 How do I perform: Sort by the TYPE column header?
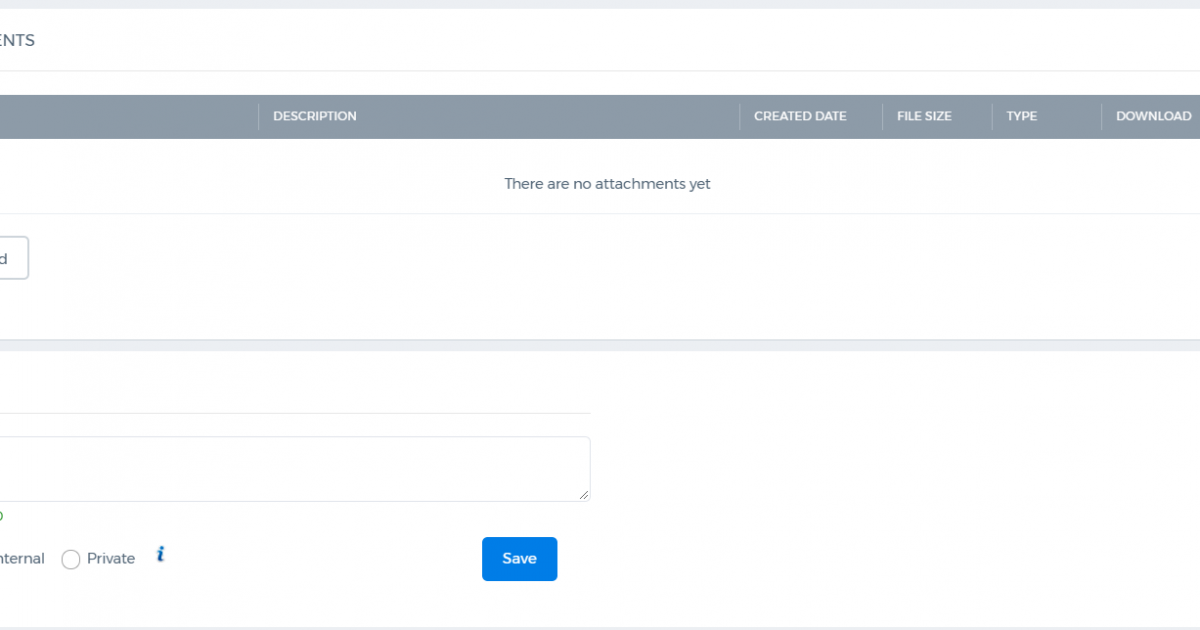click(1022, 116)
